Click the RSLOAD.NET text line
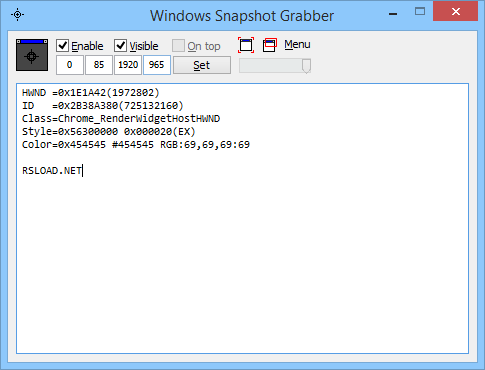The height and width of the screenshot is (370, 485). pos(52,171)
